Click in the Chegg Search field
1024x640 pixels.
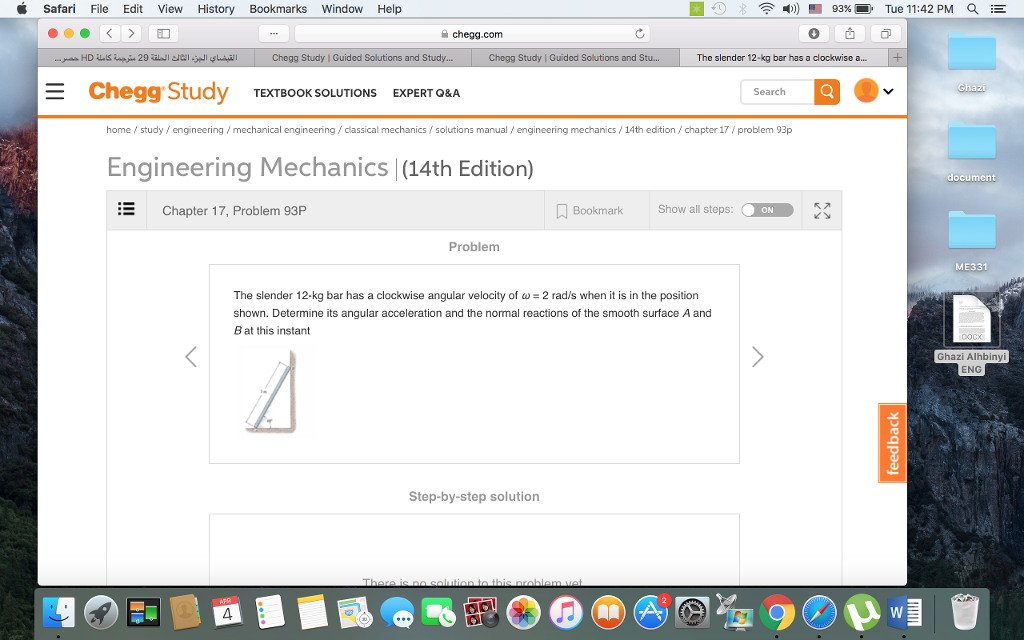click(x=778, y=92)
